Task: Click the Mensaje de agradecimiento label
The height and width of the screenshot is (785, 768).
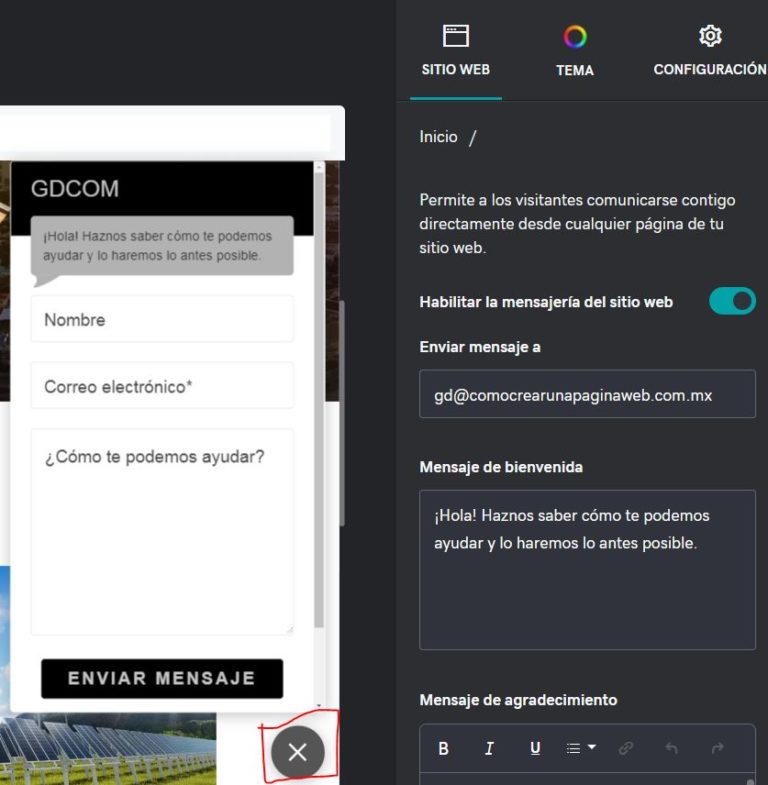Action: (x=518, y=699)
